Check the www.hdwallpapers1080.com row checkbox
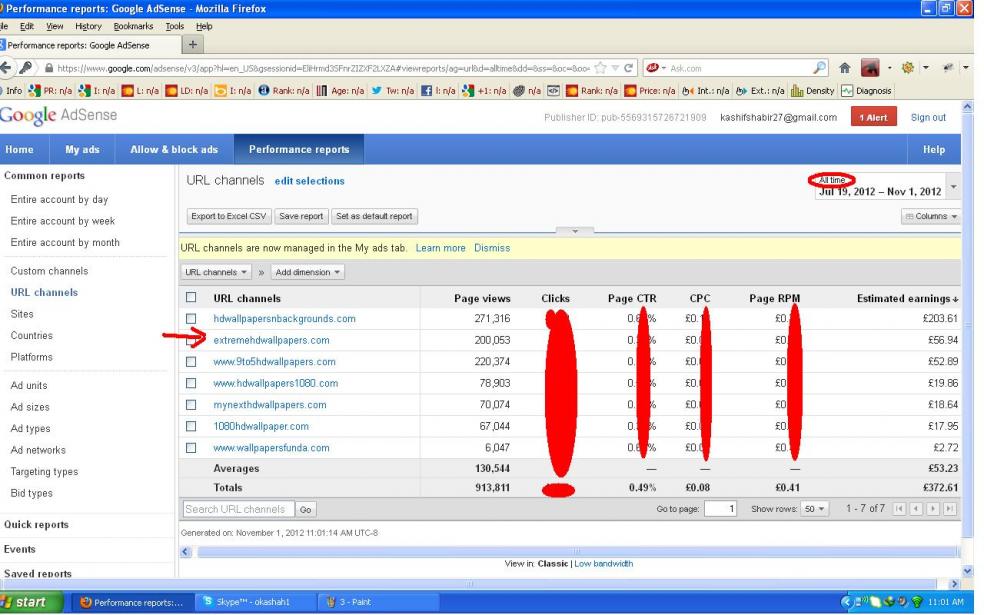 coord(191,383)
